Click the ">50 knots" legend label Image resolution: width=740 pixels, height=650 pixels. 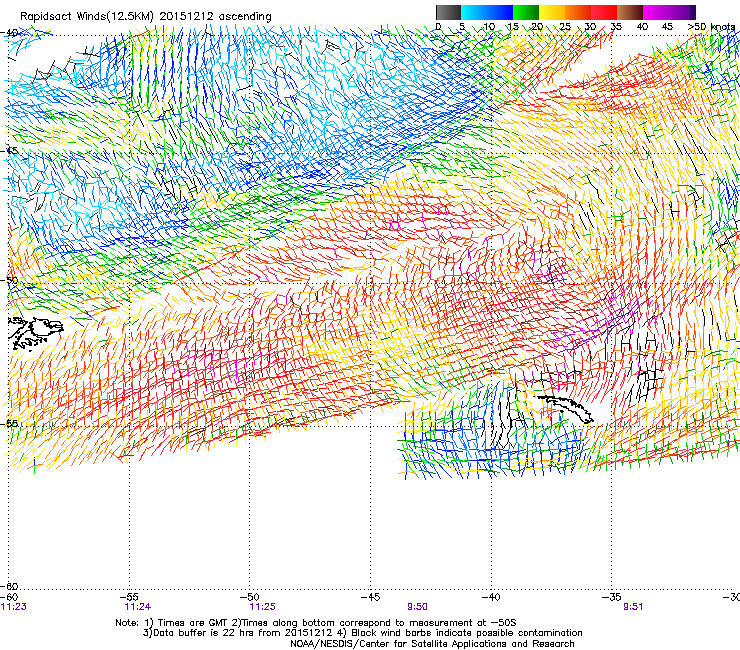712,27
